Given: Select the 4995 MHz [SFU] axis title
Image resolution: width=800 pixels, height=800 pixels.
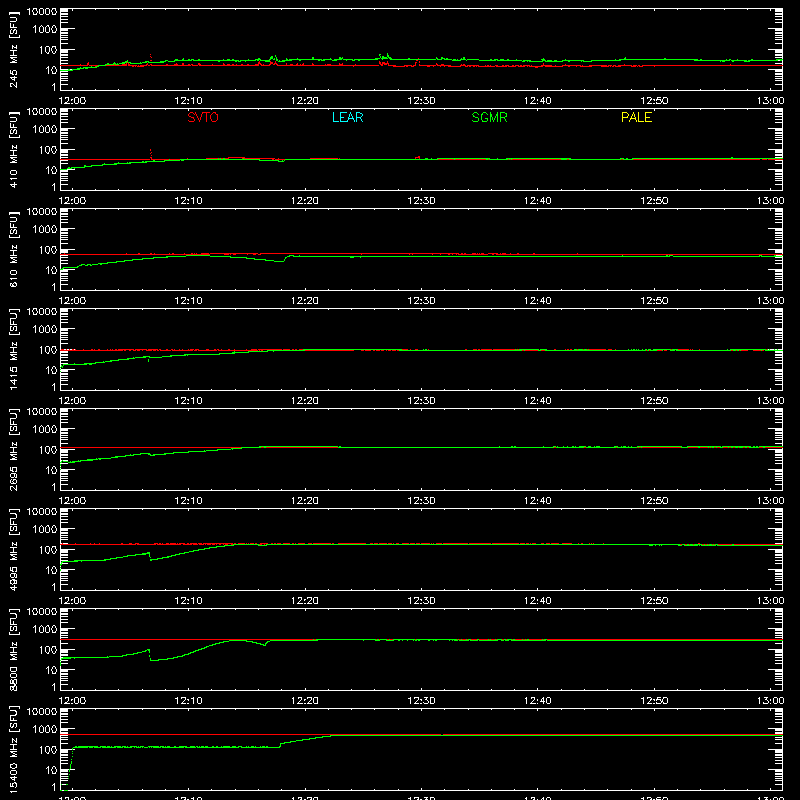Looking at the screenshot, I should tap(13, 549).
